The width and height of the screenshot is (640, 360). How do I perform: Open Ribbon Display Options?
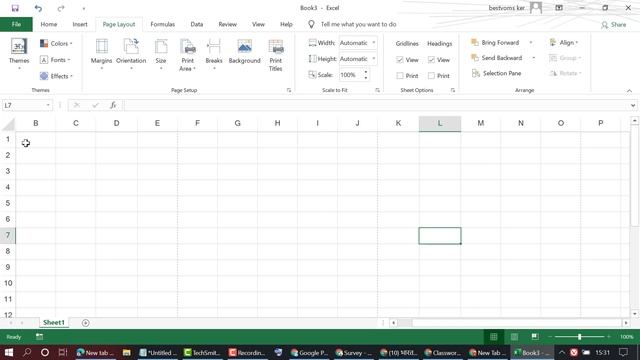click(559, 8)
